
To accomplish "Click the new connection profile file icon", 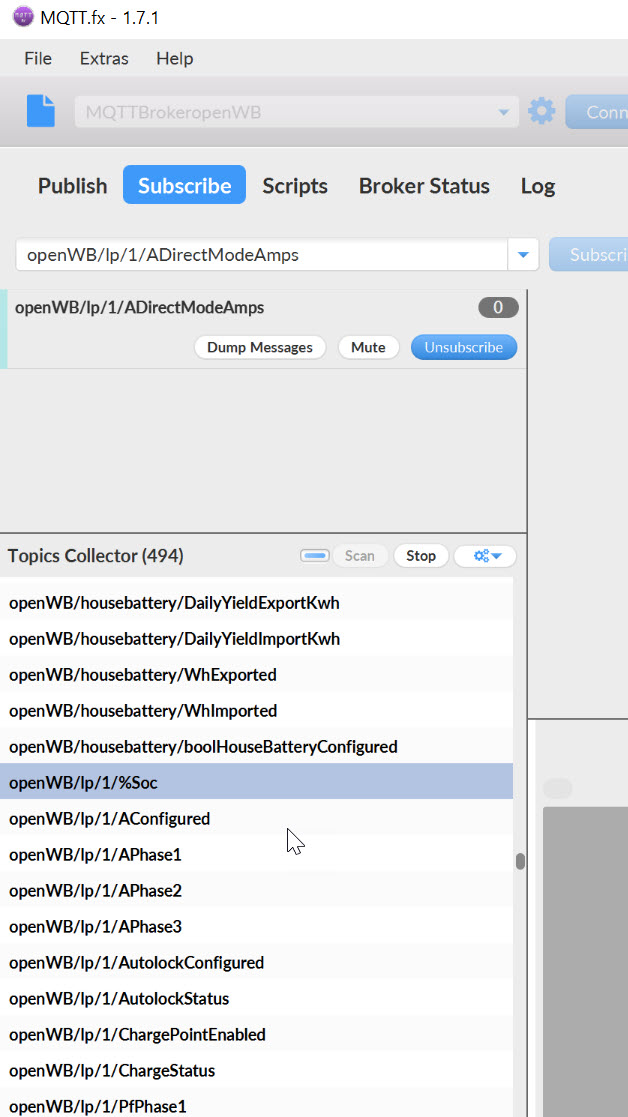I will 41,111.
